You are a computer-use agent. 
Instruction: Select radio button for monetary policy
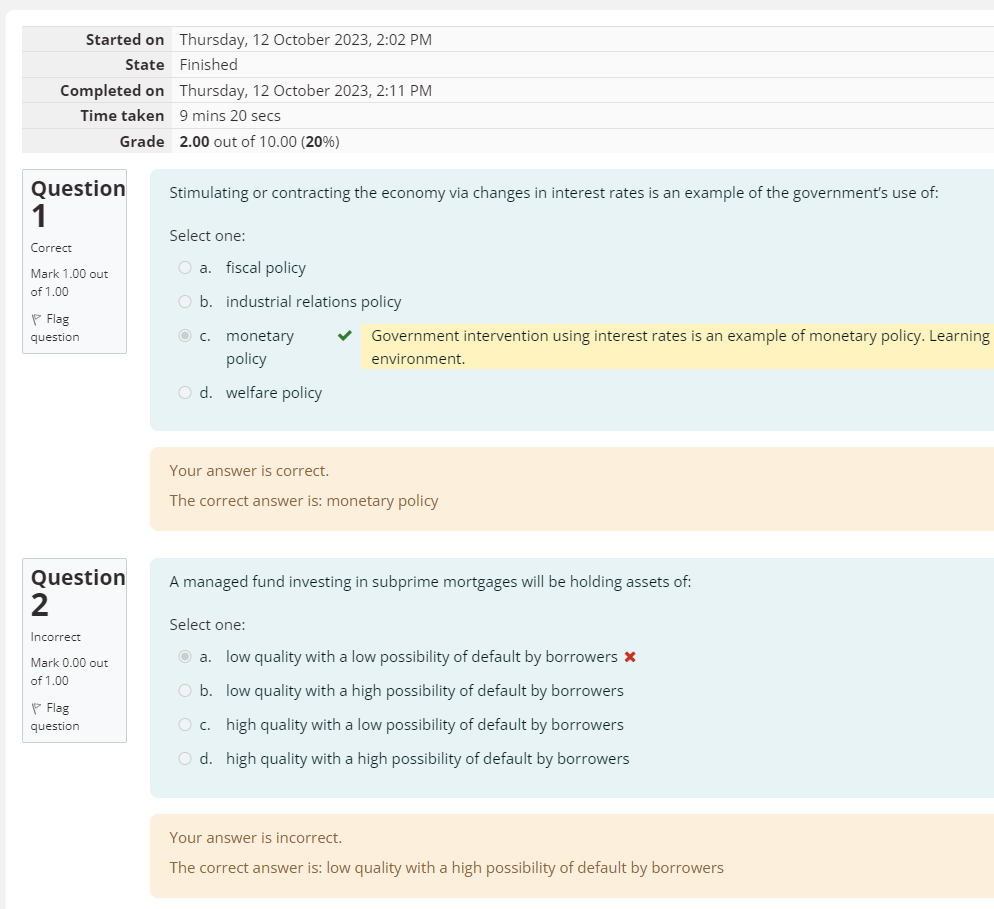[x=184, y=335]
